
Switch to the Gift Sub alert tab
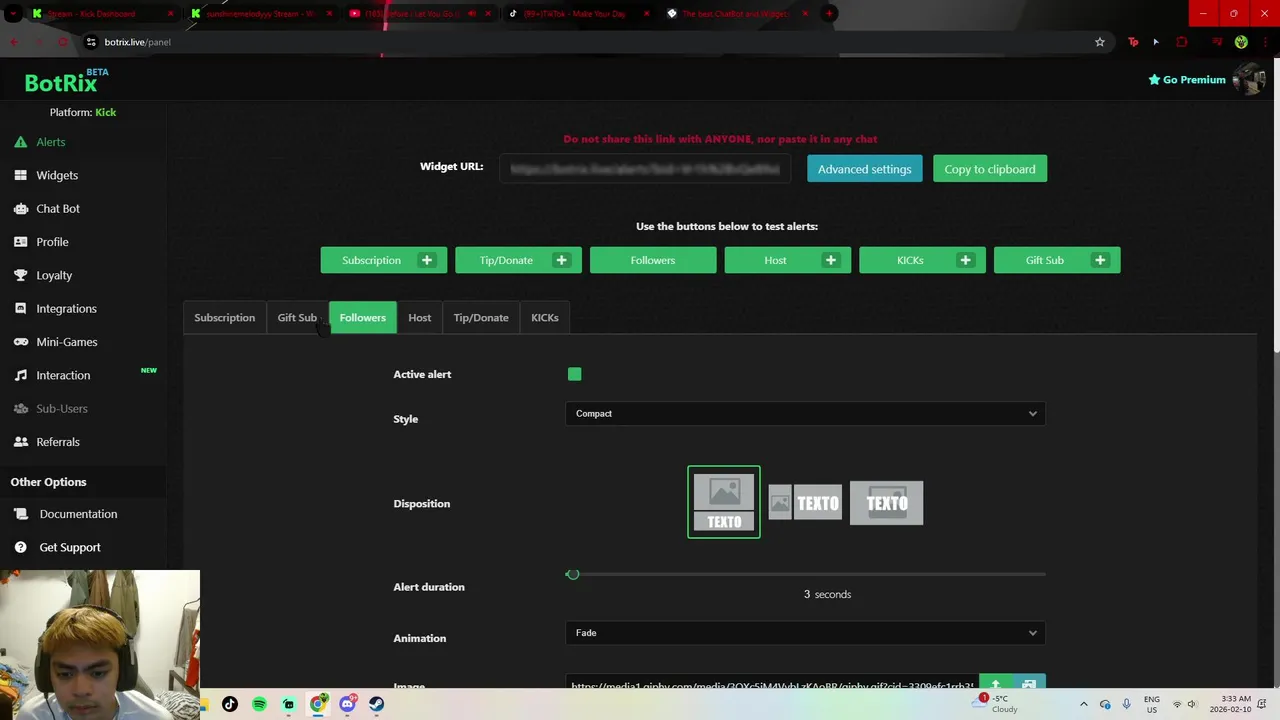(297, 318)
